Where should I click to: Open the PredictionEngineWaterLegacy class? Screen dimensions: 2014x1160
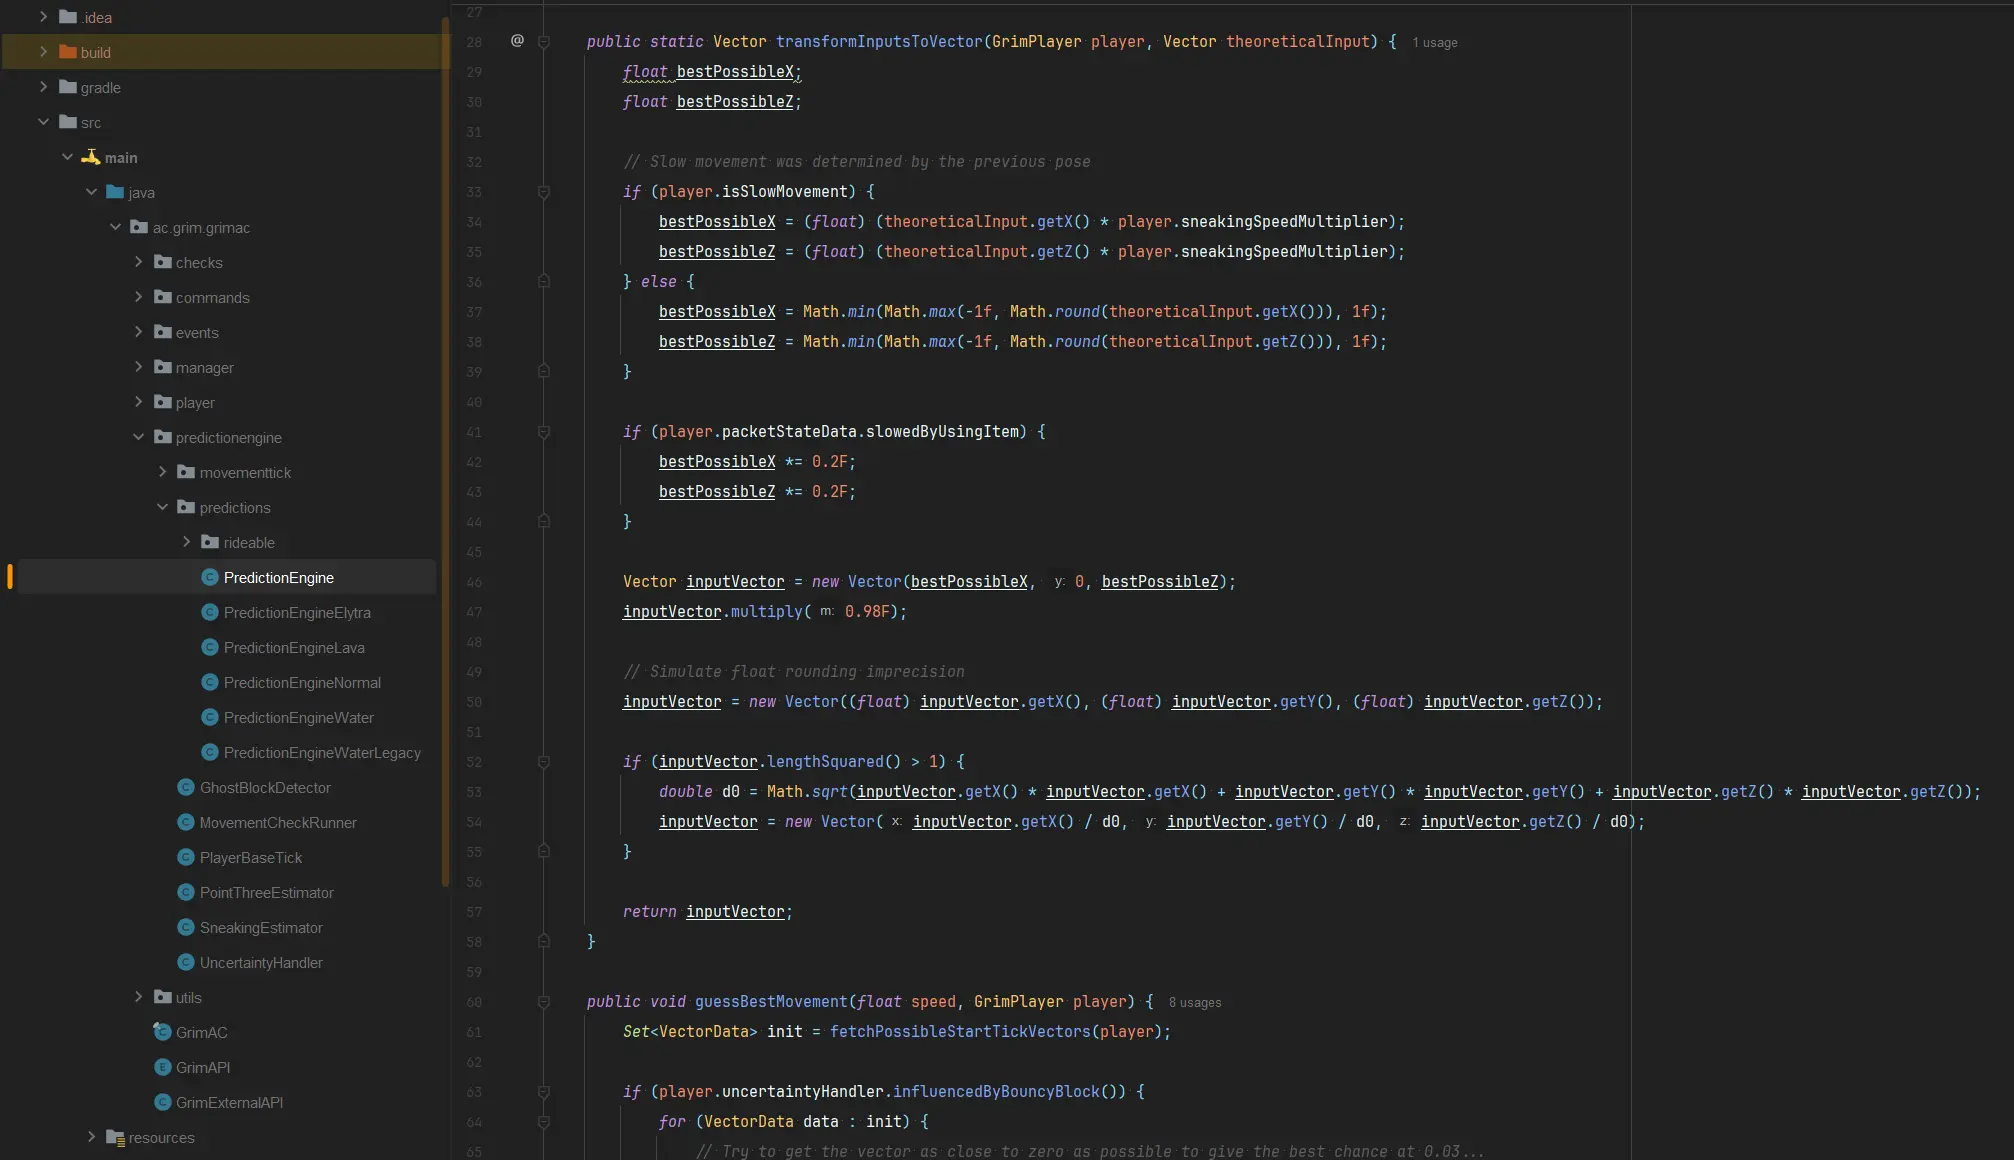point(321,752)
